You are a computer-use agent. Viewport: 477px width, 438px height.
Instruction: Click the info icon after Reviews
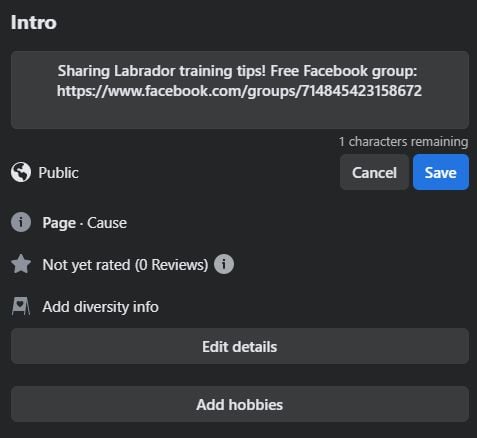[x=224, y=264]
